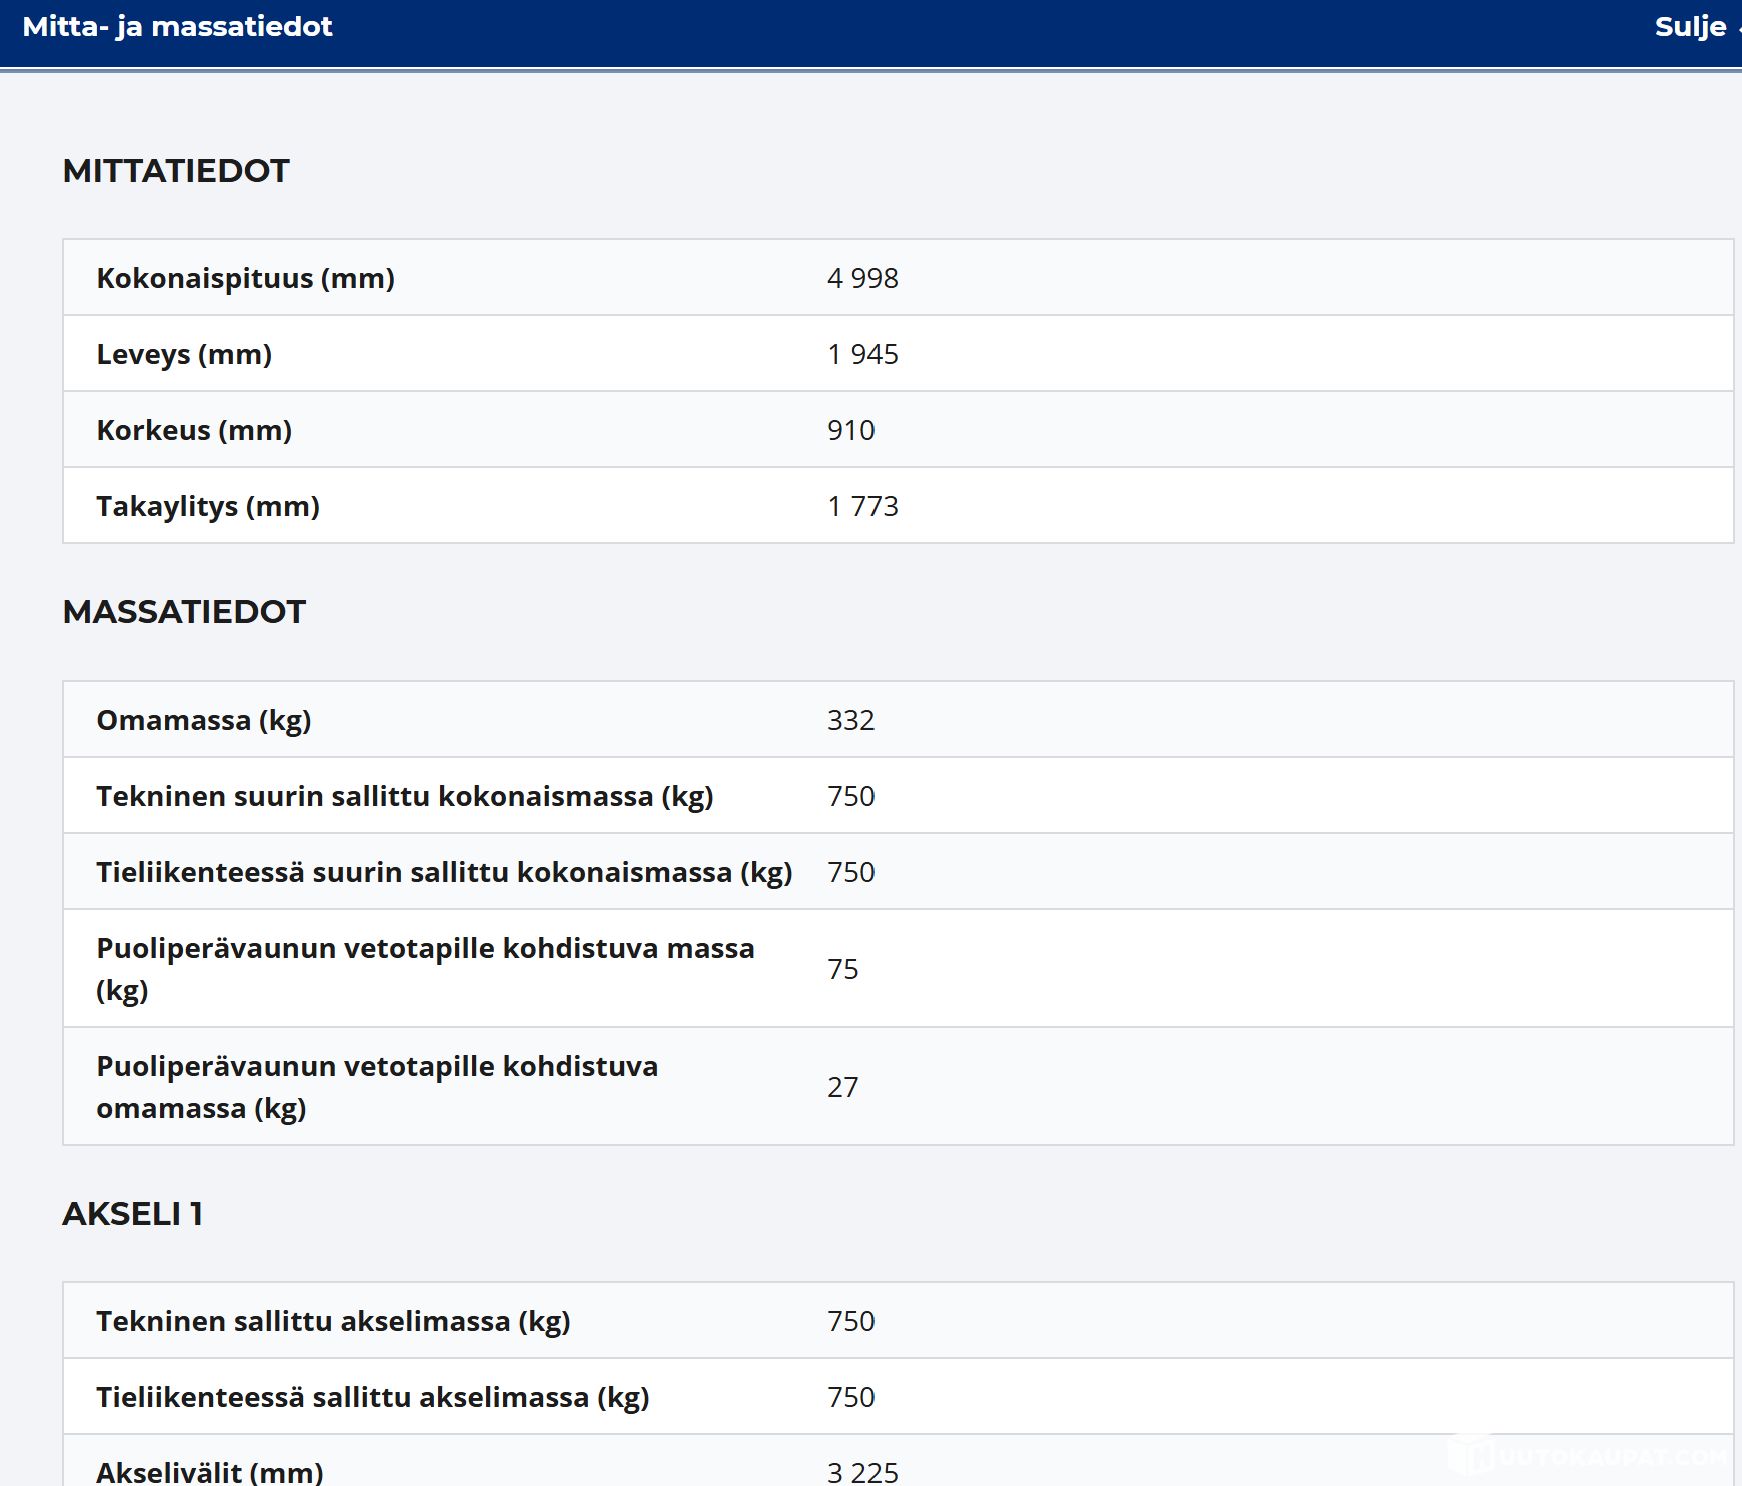The image size is (1742, 1486).
Task: Click the Kokonaispituus (mm) row label
Action: coord(245,278)
